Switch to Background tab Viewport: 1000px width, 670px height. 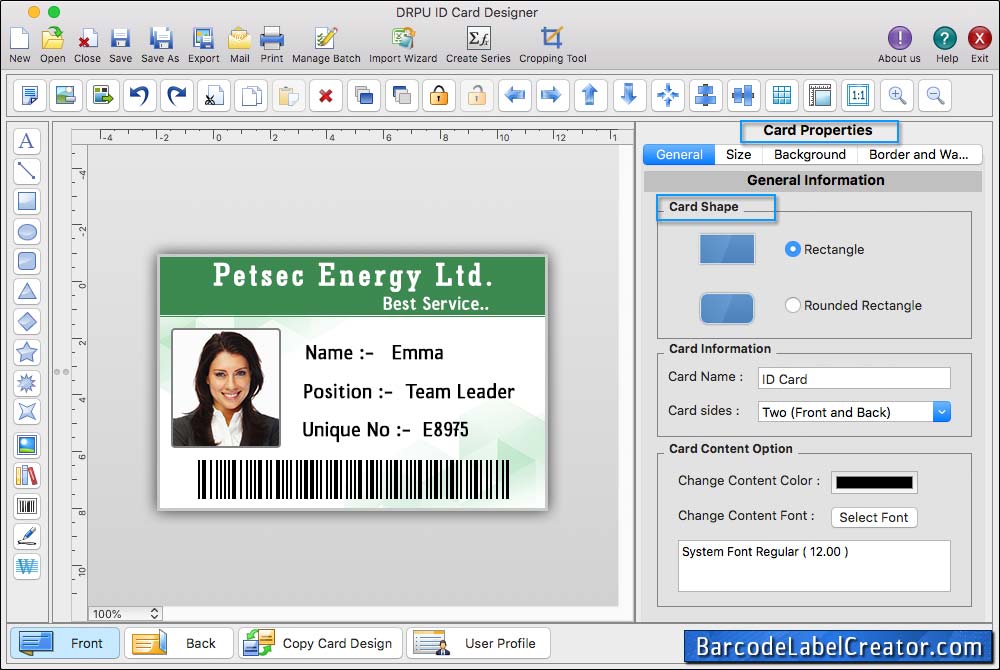(810, 154)
